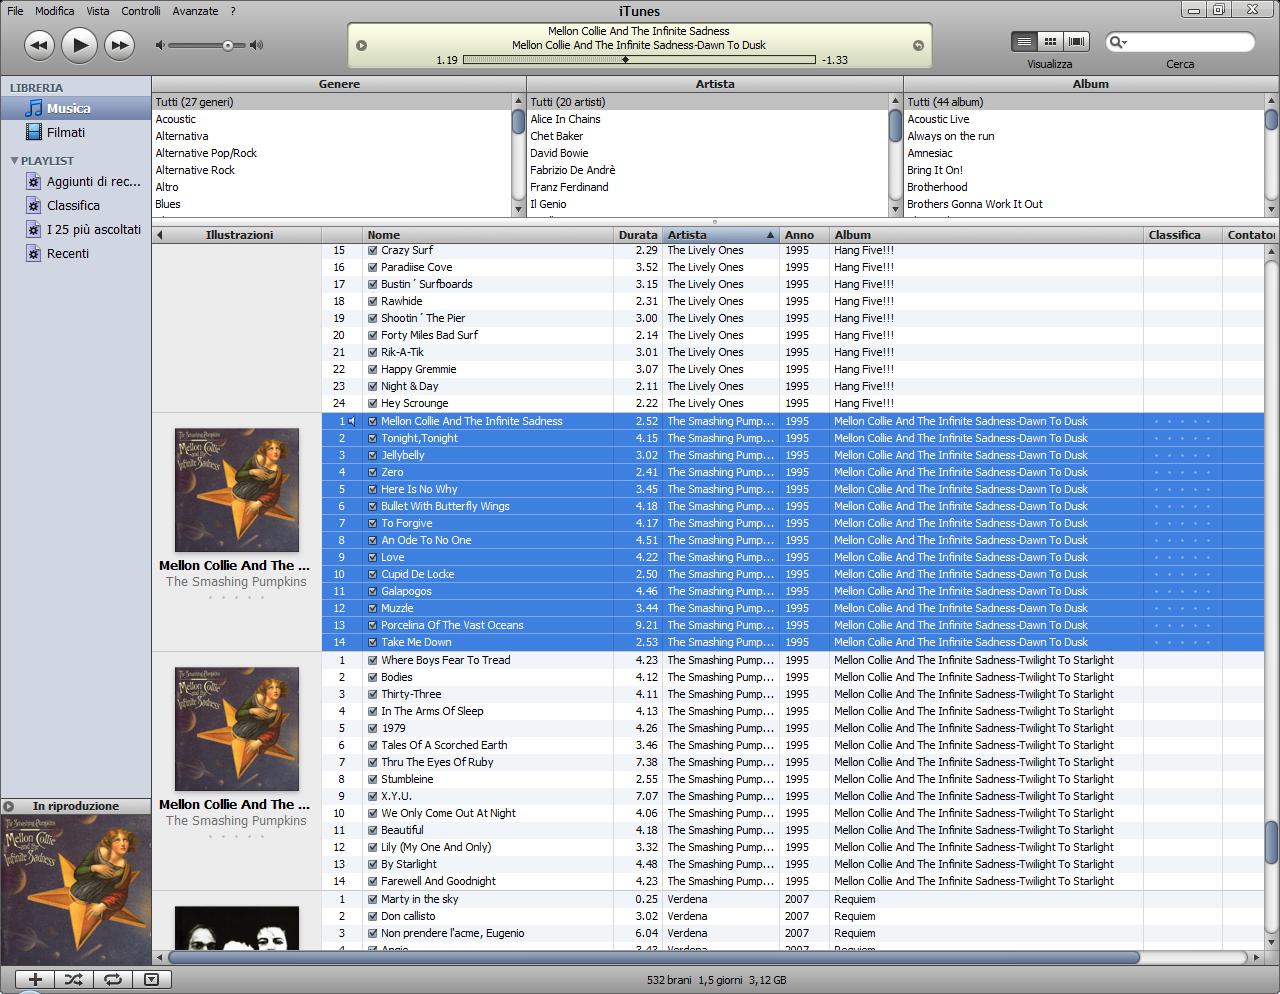Open the Modifica menu
1280x994 pixels.
click(x=54, y=11)
